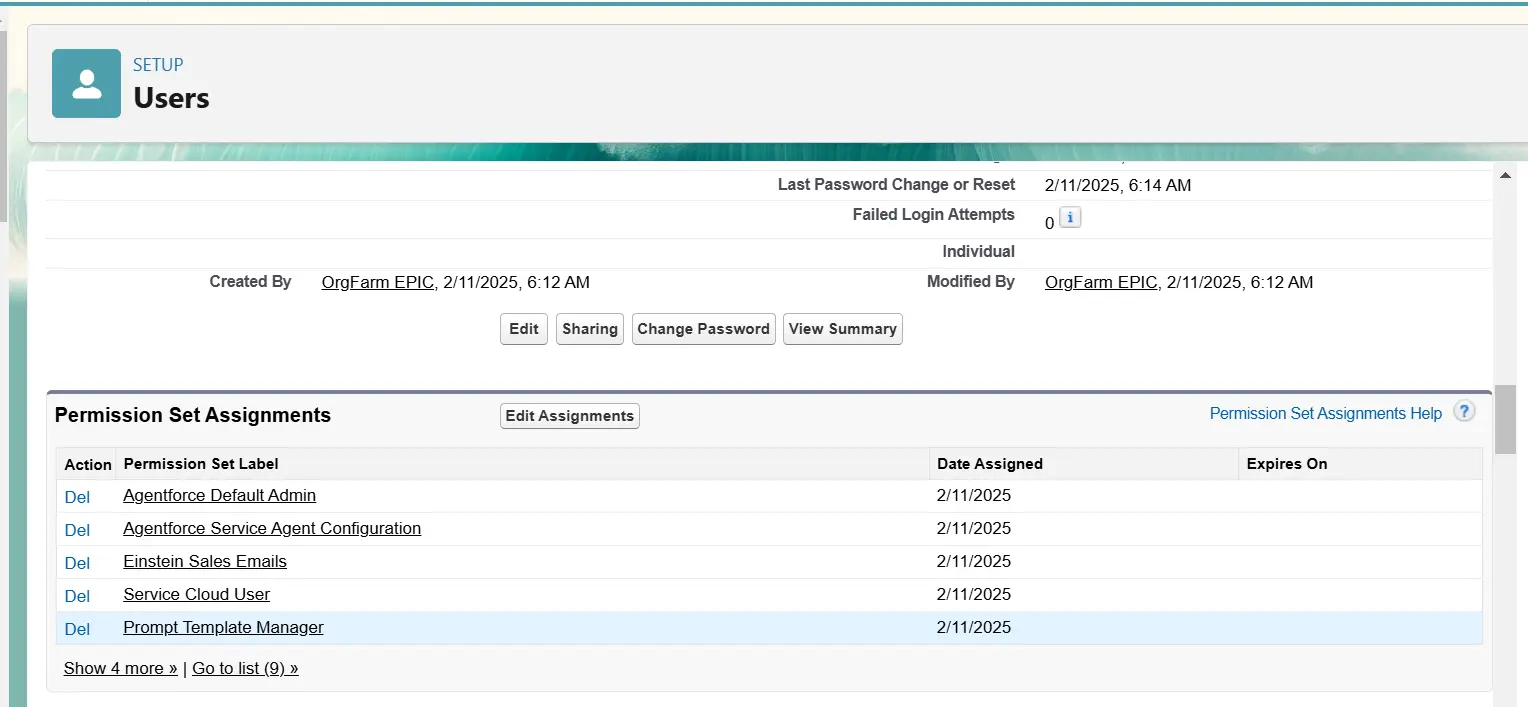The width and height of the screenshot is (1528, 707).
Task: Click the Permission Set Assignments help question icon
Action: click(x=1464, y=412)
